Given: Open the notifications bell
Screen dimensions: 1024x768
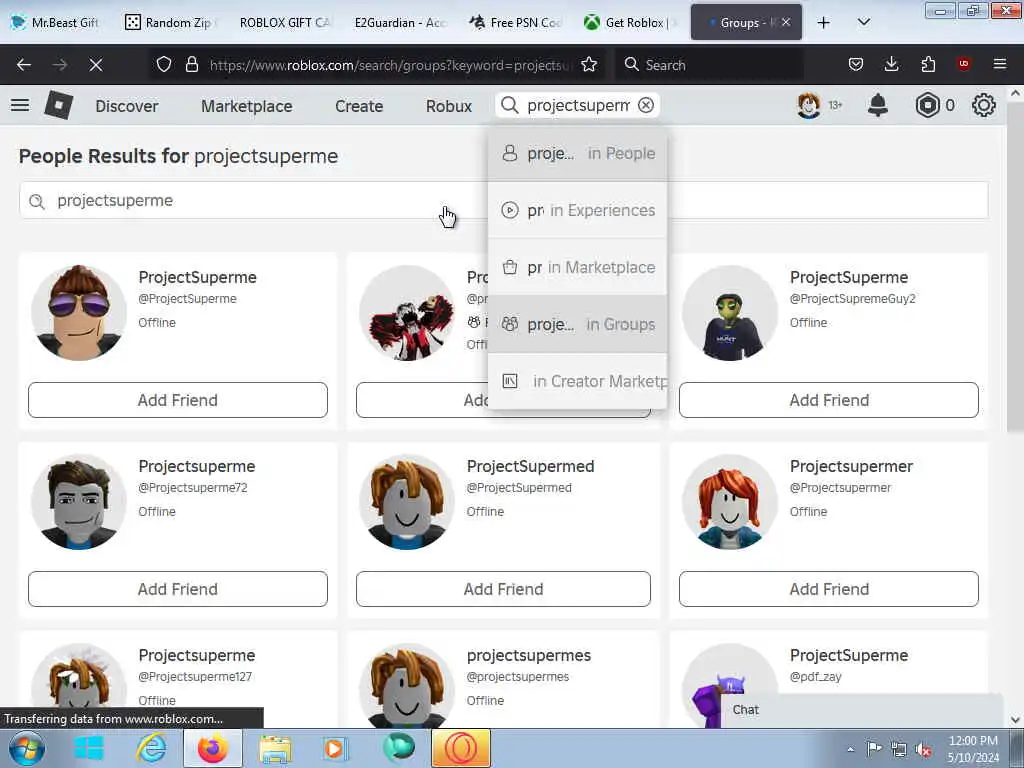Looking at the screenshot, I should click(878, 105).
